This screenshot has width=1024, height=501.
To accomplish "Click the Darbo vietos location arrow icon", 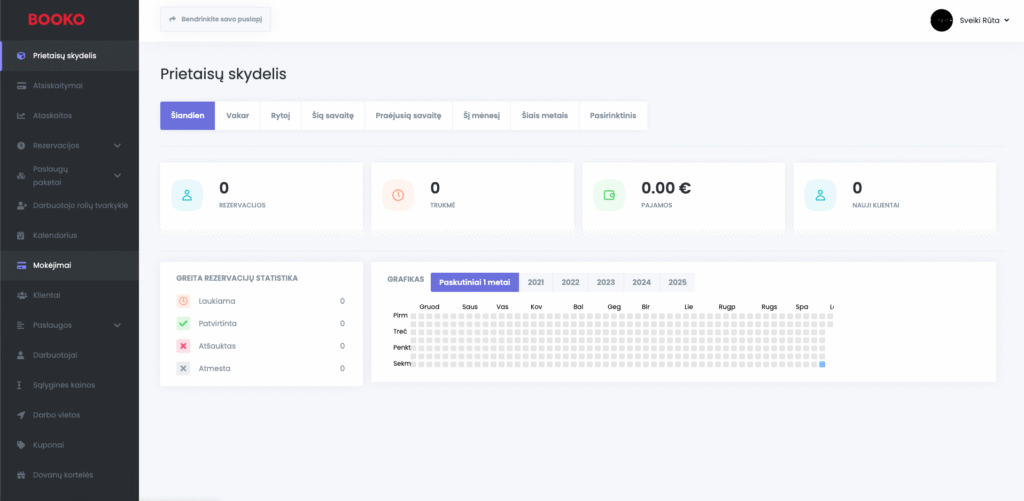I will pos(22,414).
